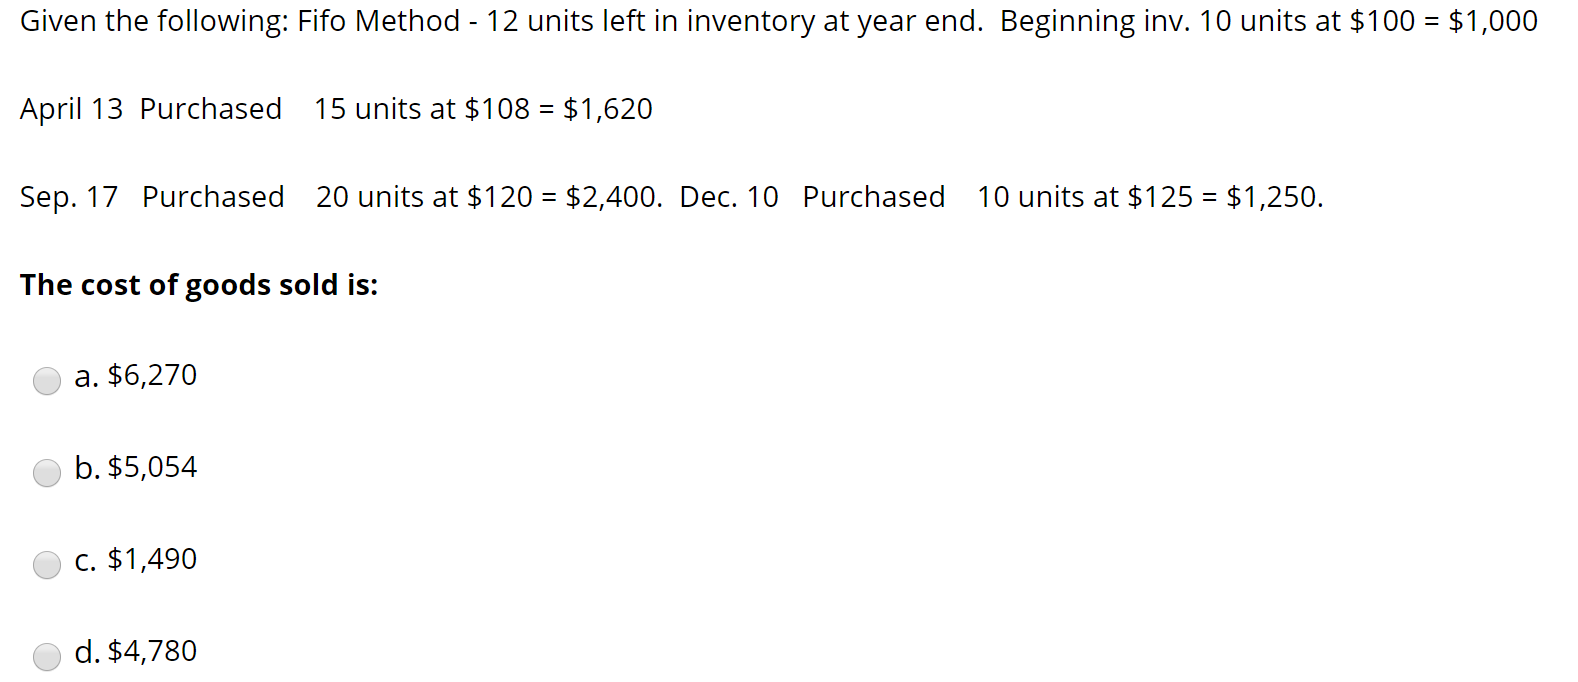This screenshot has height=682, width=1578.
Task: Click the April 13 Purchased line
Action: [335, 109]
